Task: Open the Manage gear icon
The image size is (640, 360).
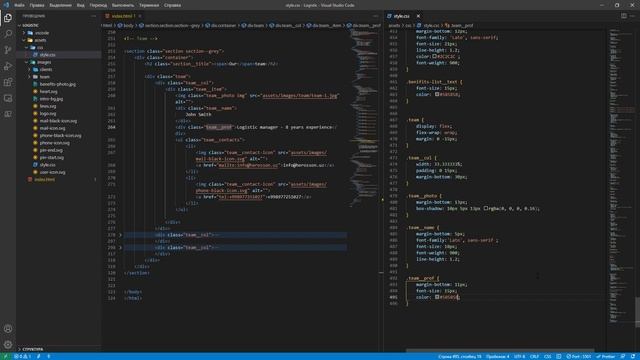Action: pos(8,345)
